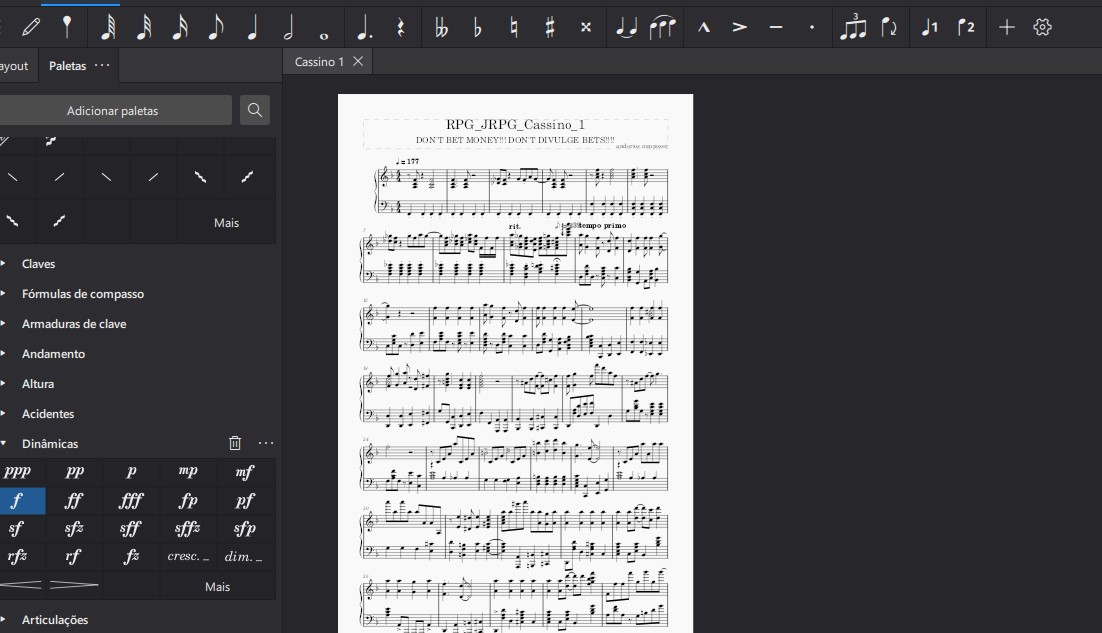Select the pp dynamic
The width and height of the screenshot is (1102, 633).
(74, 472)
